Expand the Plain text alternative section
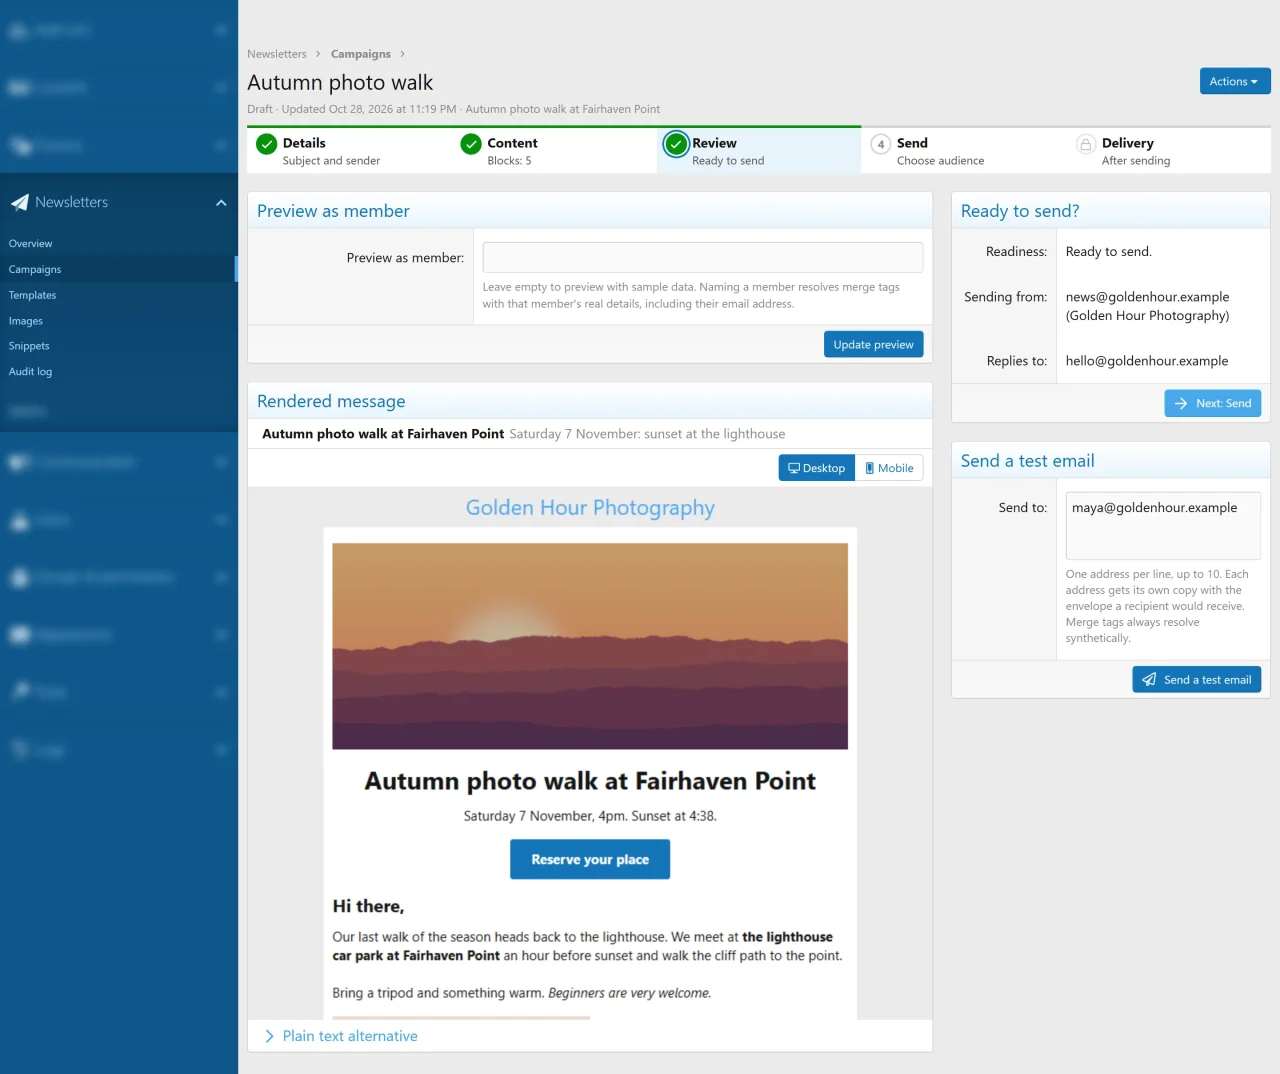Screen dimensions: 1280x1074 [x=340, y=1036]
